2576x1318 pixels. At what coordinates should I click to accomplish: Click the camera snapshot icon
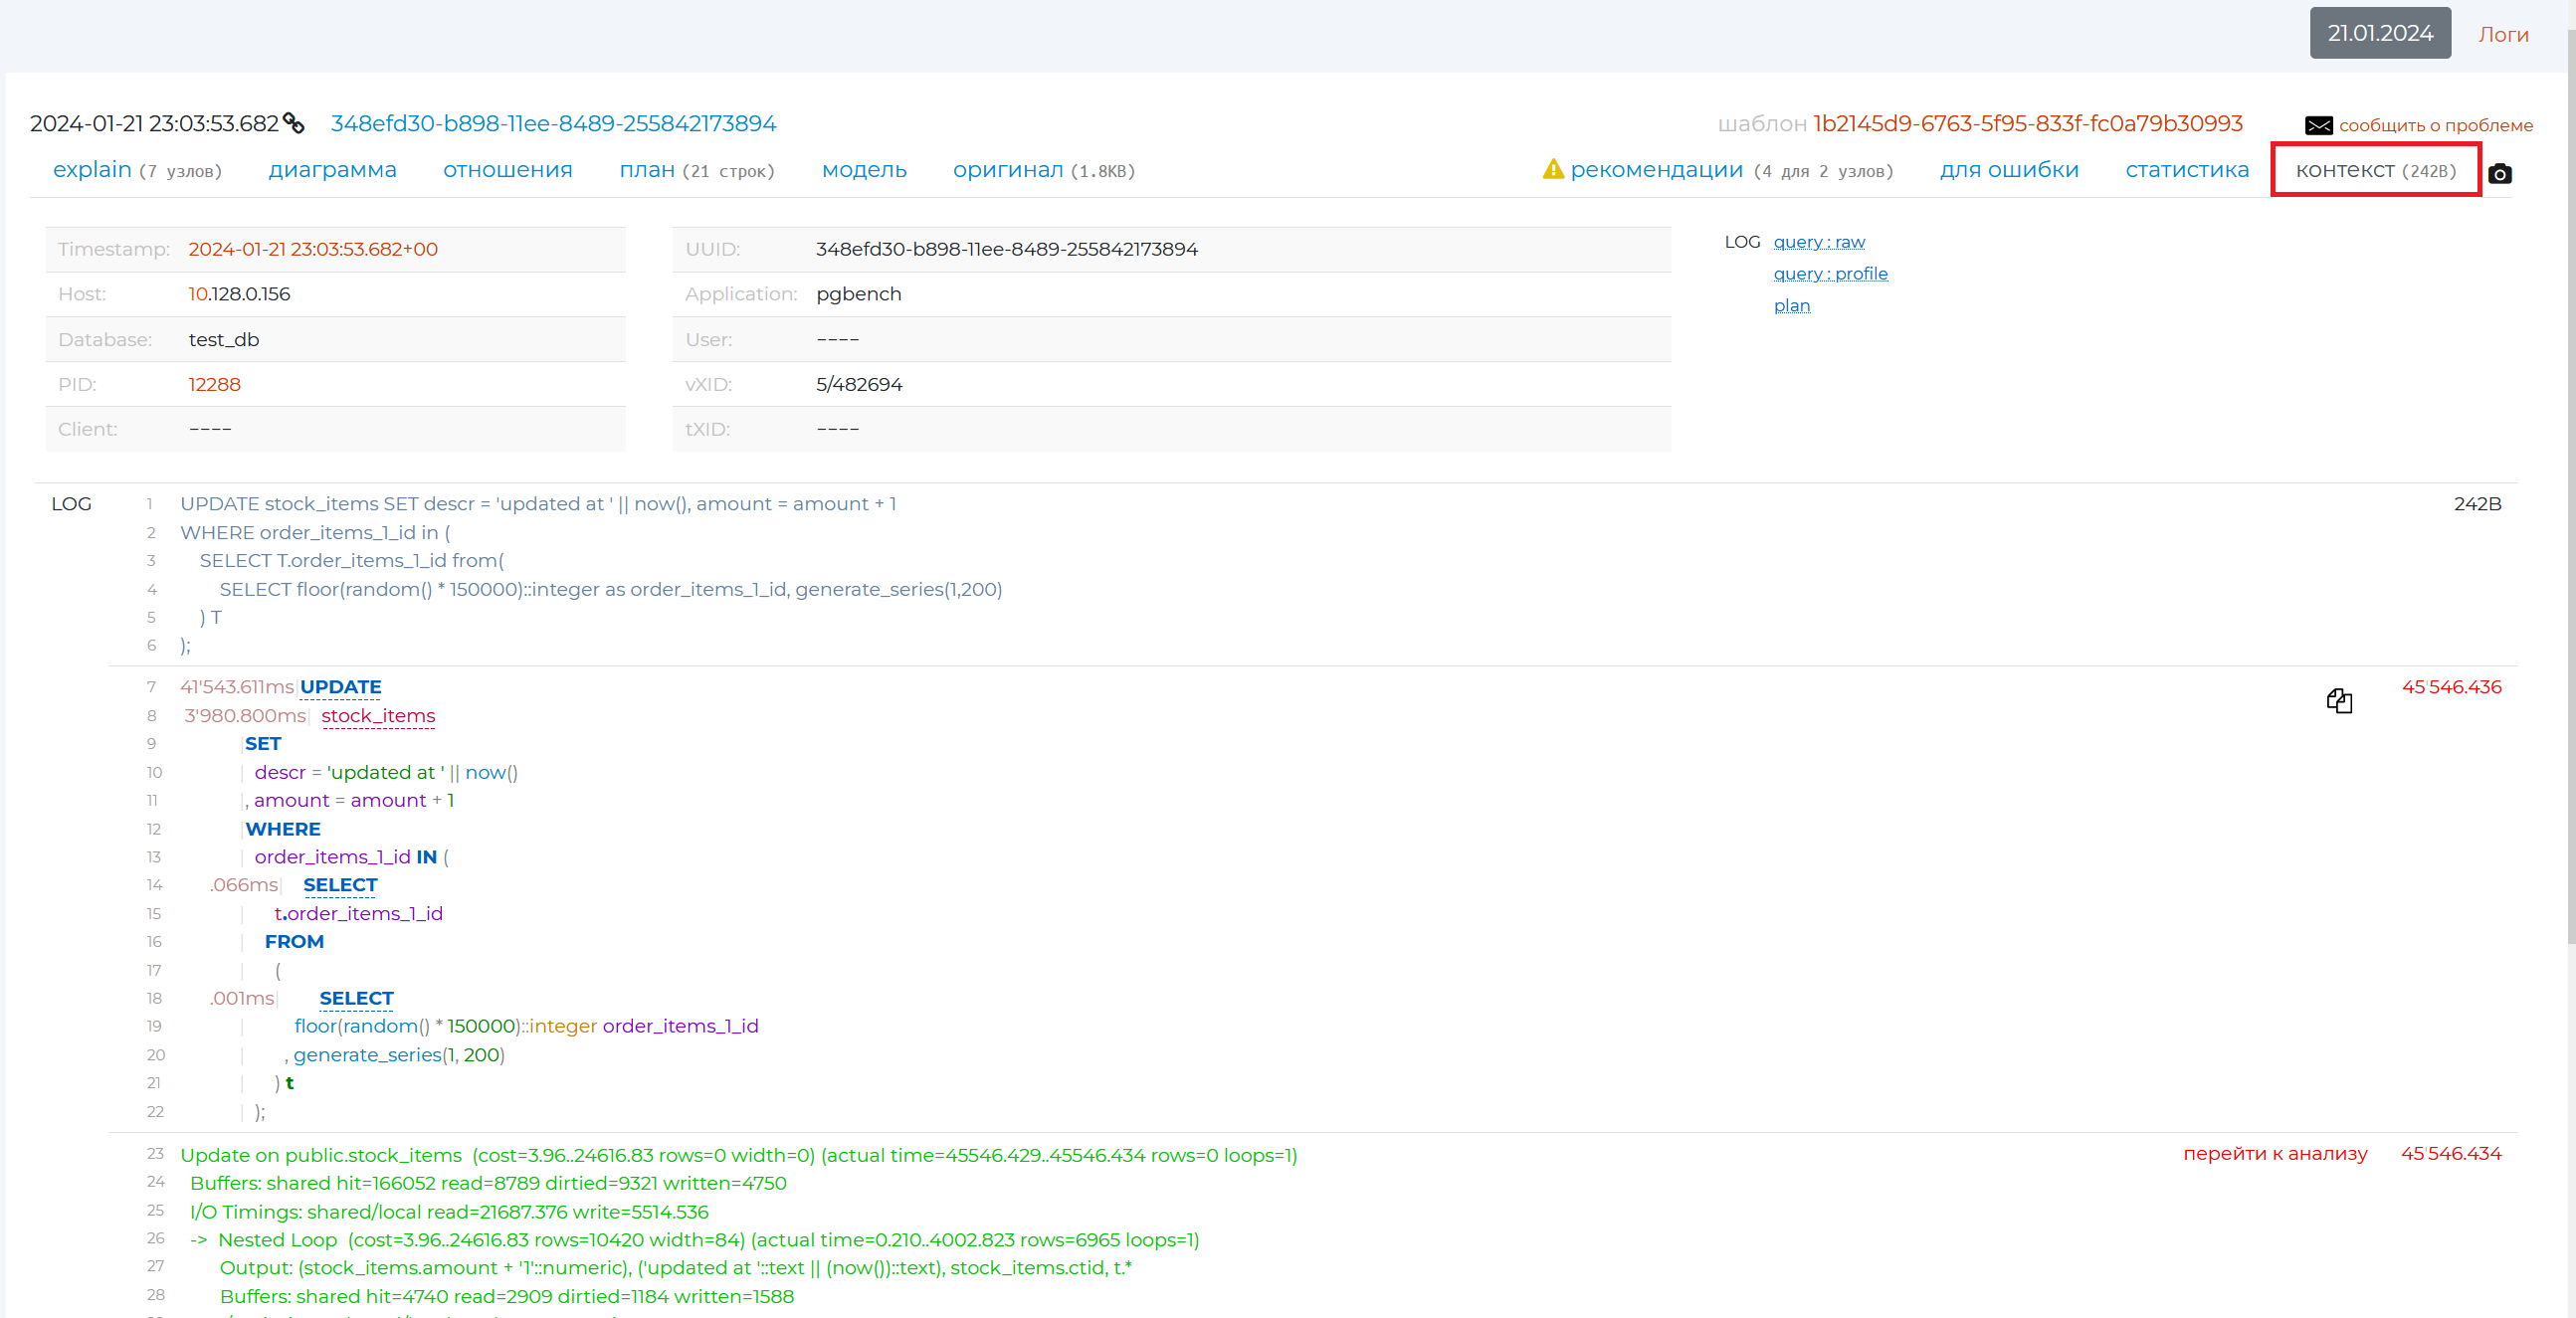coord(2499,174)
